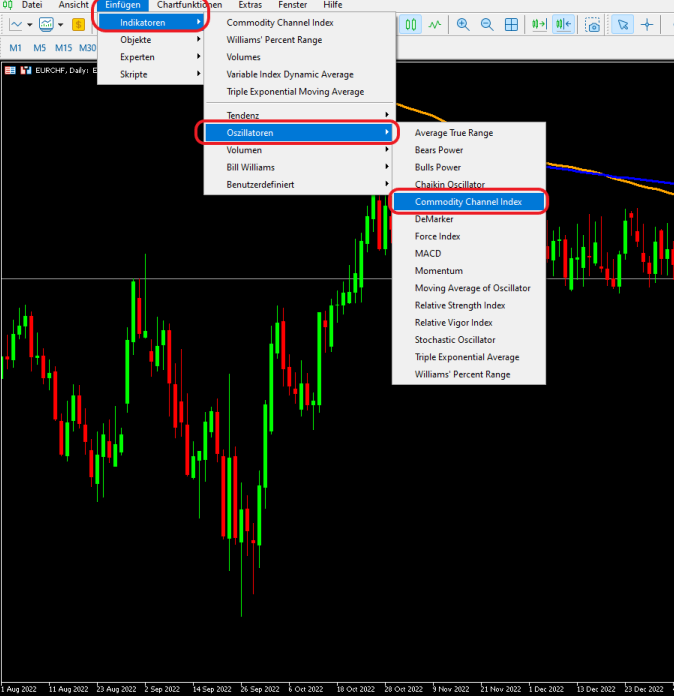Click the tile windows grid icon
Image resolution: width=674 pixels, height=696 pixels.
point(512,24)
